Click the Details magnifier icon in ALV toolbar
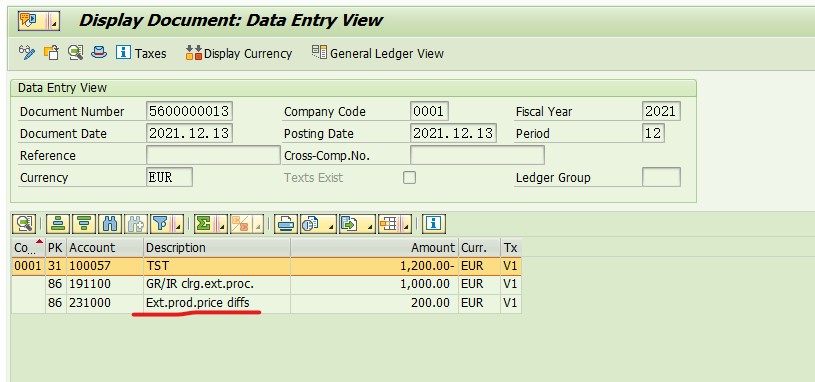 [x=23, y=224]
